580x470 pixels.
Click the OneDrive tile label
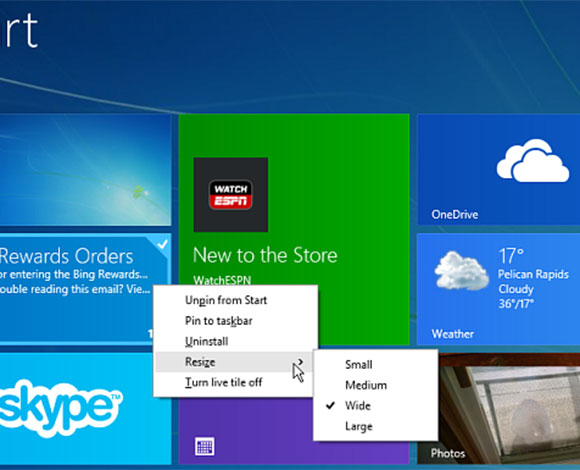tap(455, 214)
